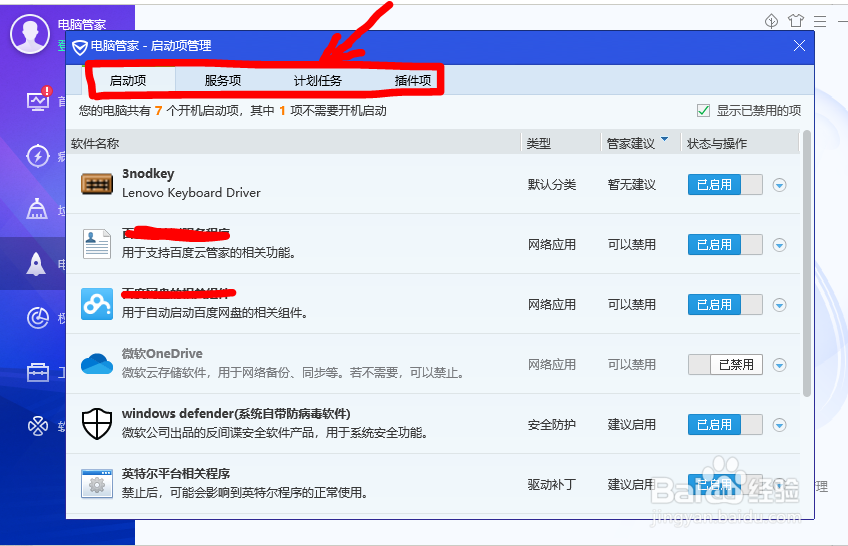
Task: Expand options arrow for windows defender row
Action: (x=779, y=425)
